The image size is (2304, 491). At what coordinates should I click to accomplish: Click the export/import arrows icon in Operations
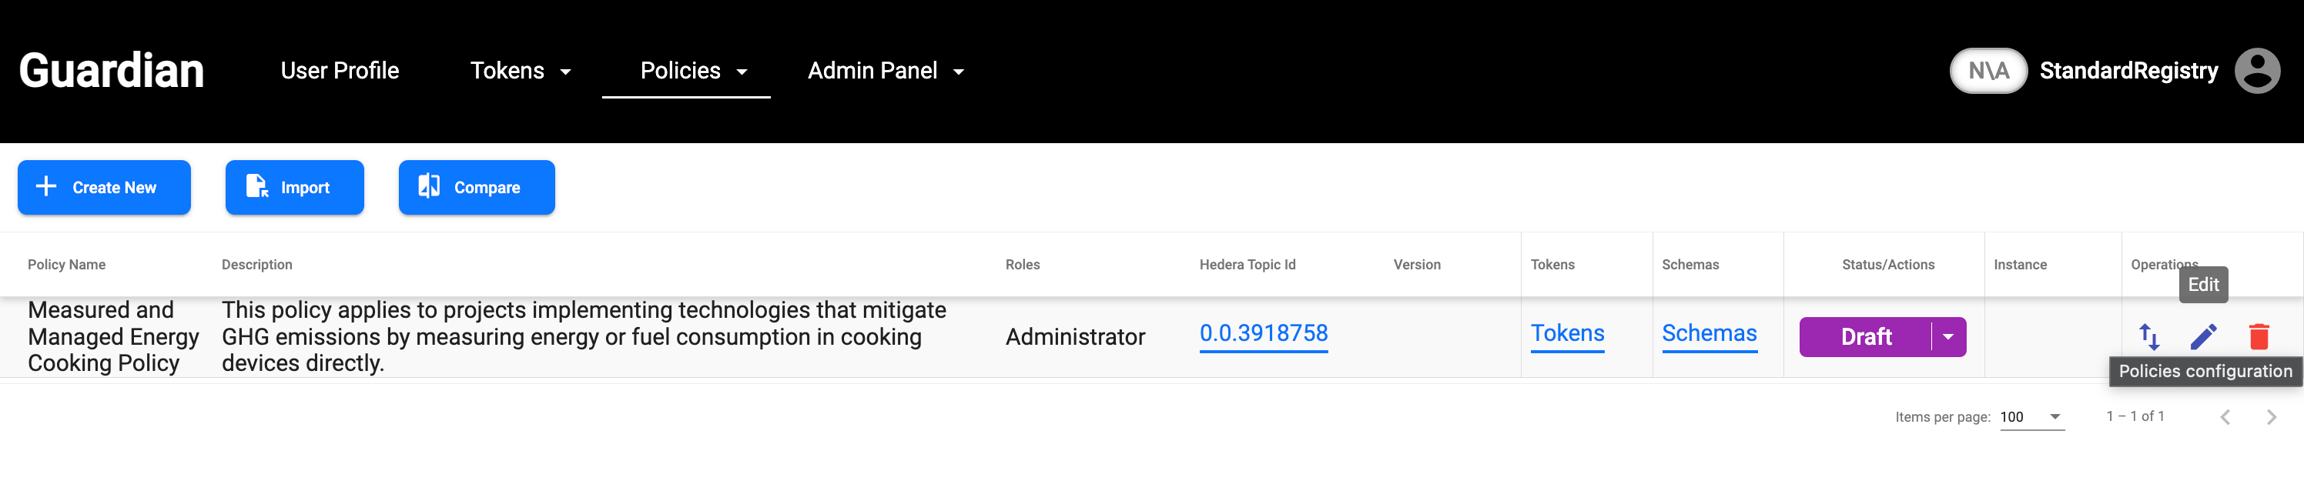click(x=2149, y=337)
